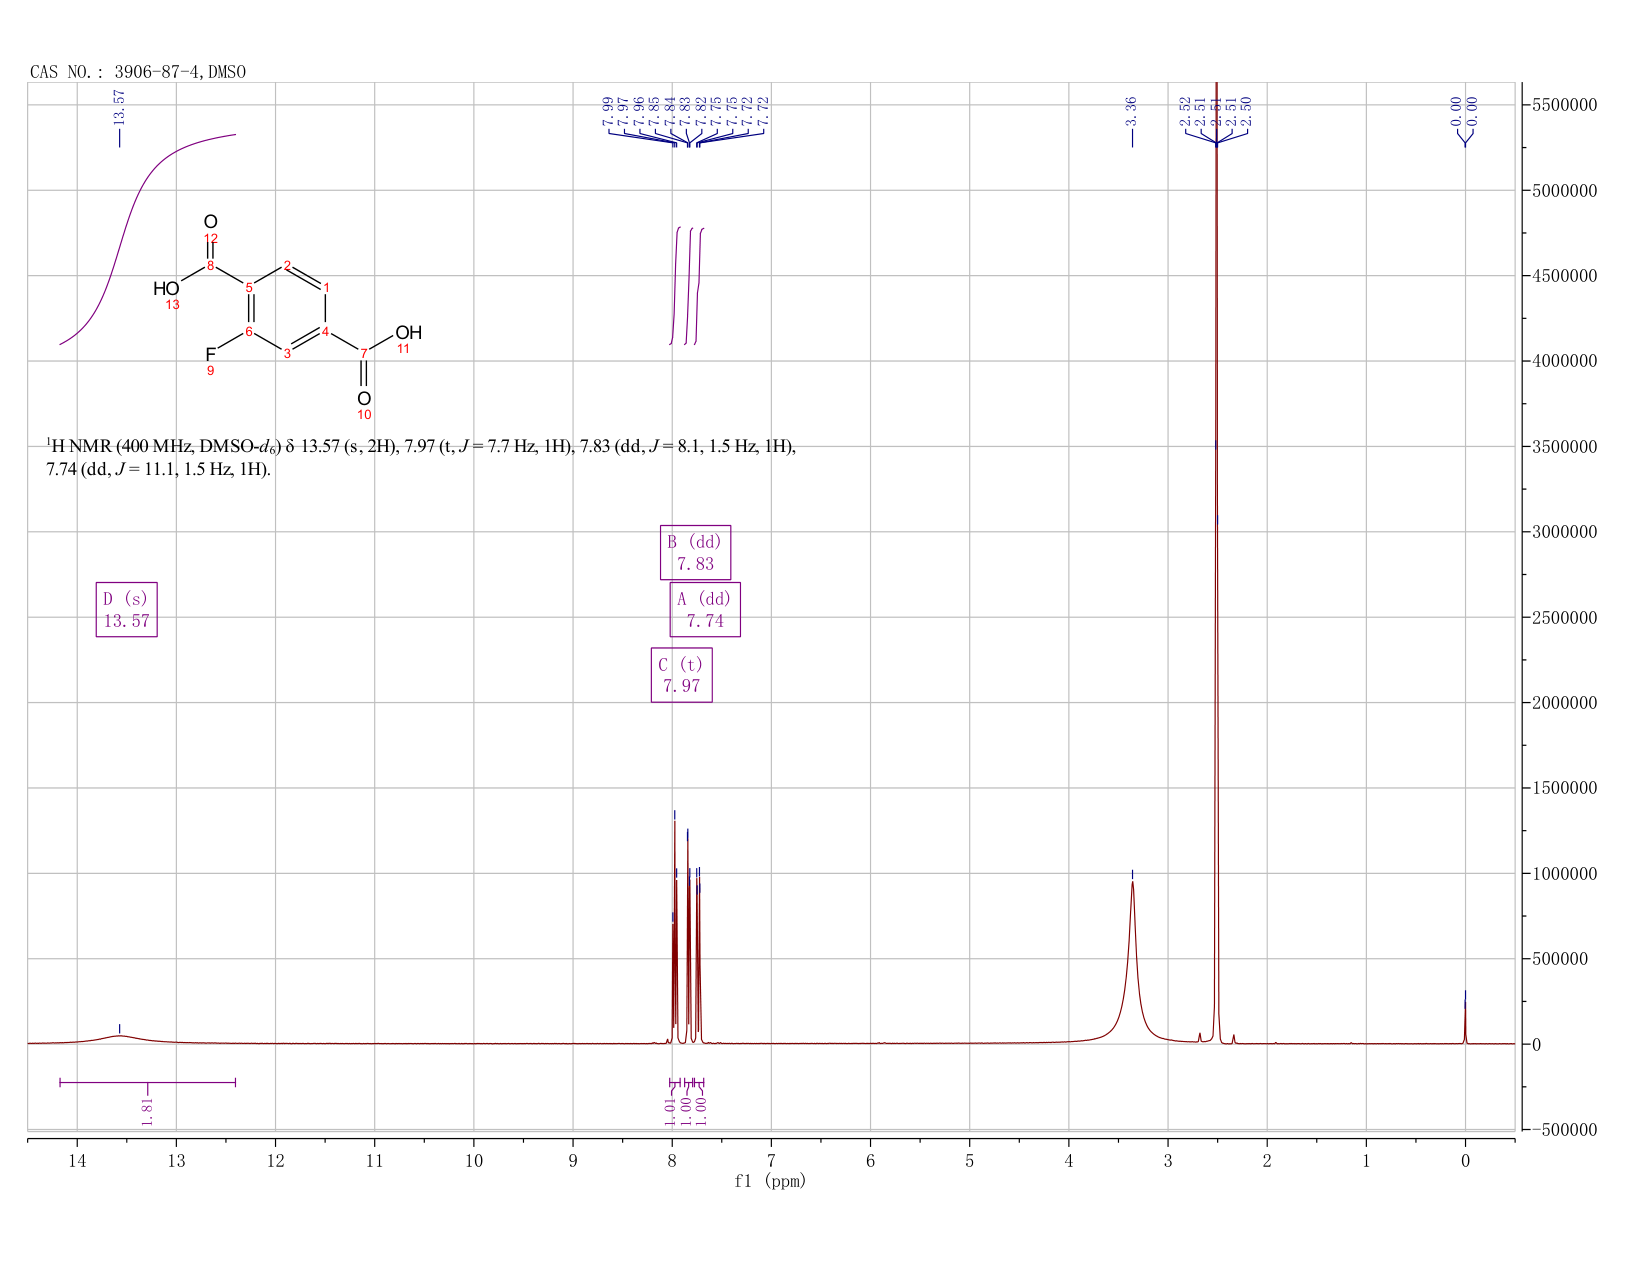Click the OH group labeled 11
Image resolution: width=1650 pixels, height=1275 pixels.
(x=408, y=332)
